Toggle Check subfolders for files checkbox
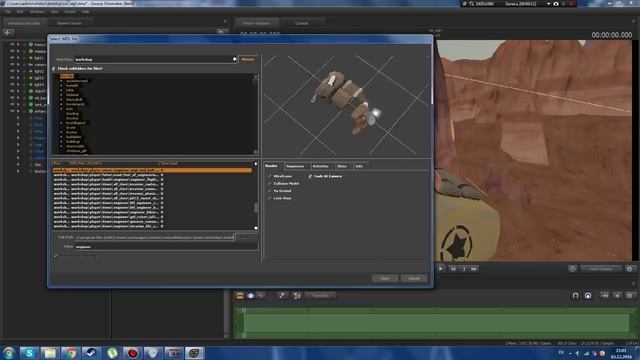 (x=53, y=69)
